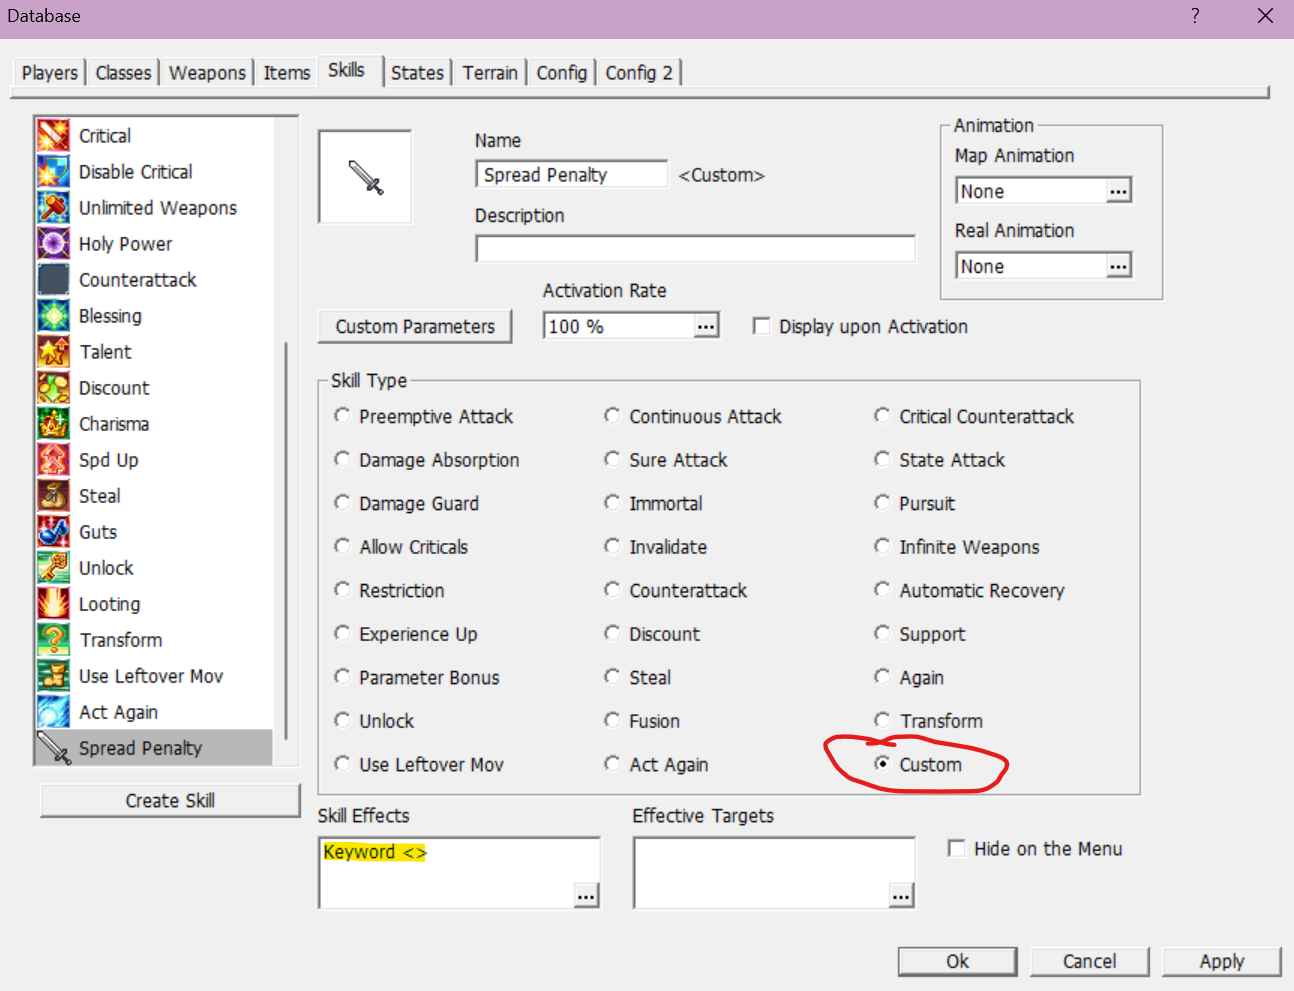This screenshot has height=991, width=1294.
Task: Click the Create Skill button
Action: pyautogui.click(x=170, y=800)
